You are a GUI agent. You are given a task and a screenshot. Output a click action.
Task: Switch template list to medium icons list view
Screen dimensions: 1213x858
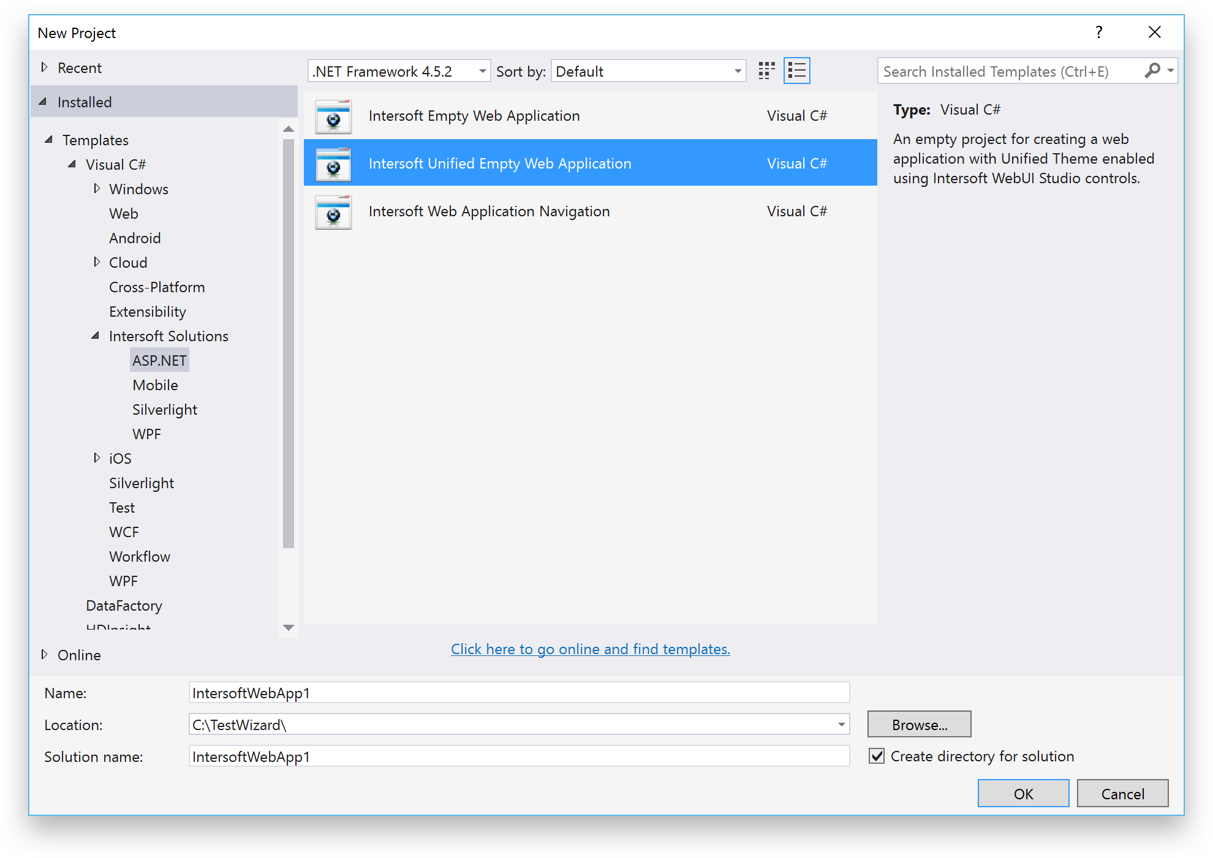(797, 71)
